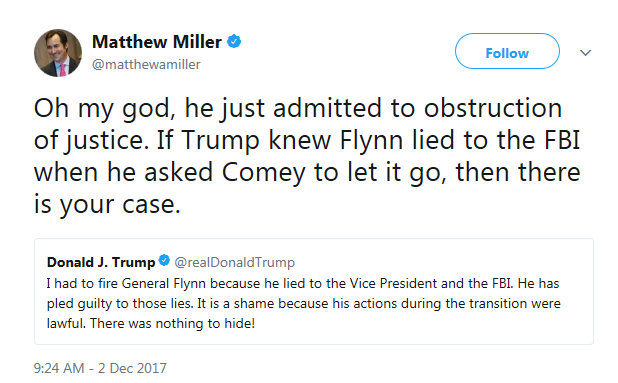This screenshot has height=383, width=618.
Task: Click the blue verified badge beside Matthew Miller
Action: [x=234, y=41]
